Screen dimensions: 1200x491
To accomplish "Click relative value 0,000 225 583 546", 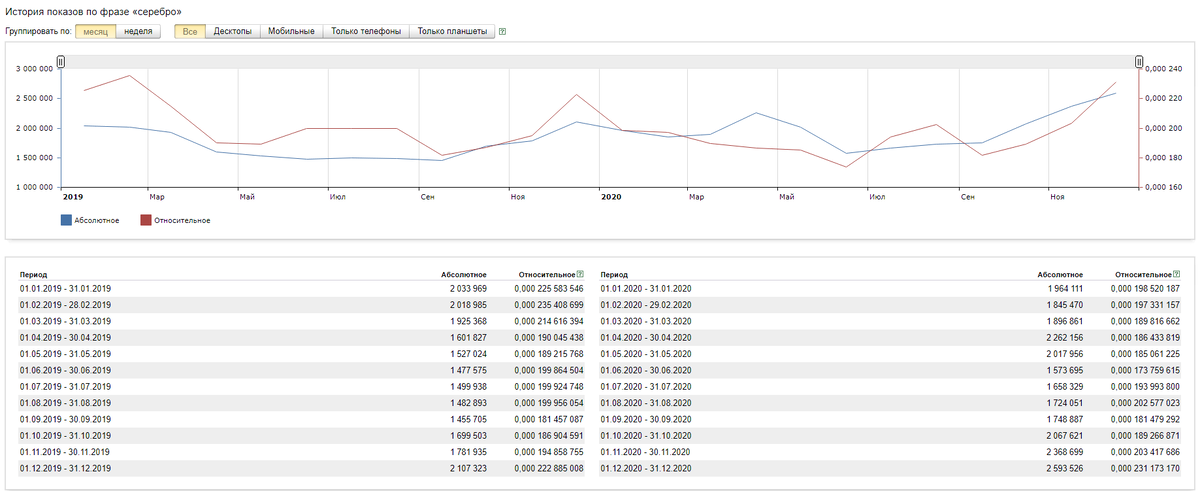I will coord(548,288).
